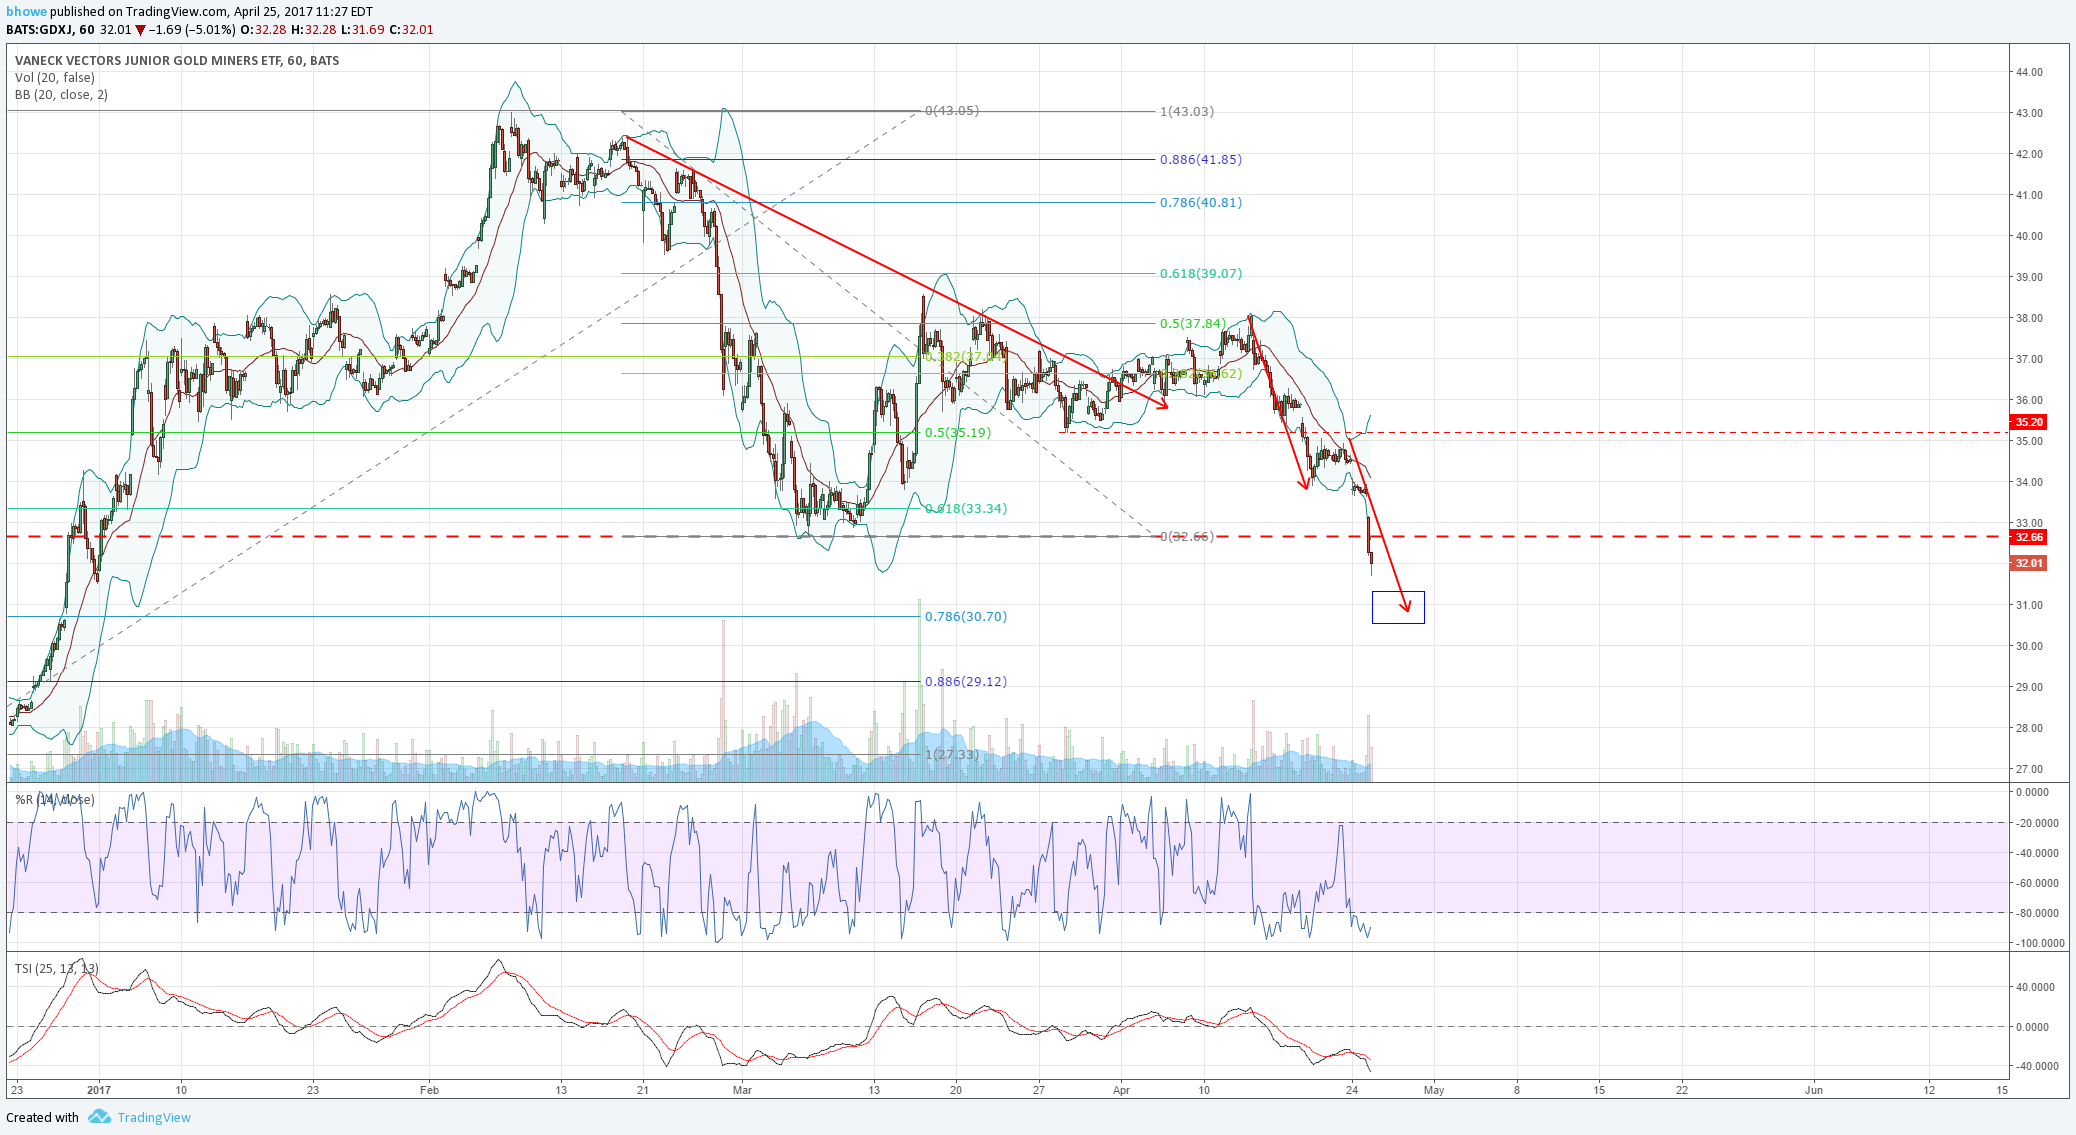Open the bhowe author name link
The height and width of the screenshot is (1135, 2076).
26,12
